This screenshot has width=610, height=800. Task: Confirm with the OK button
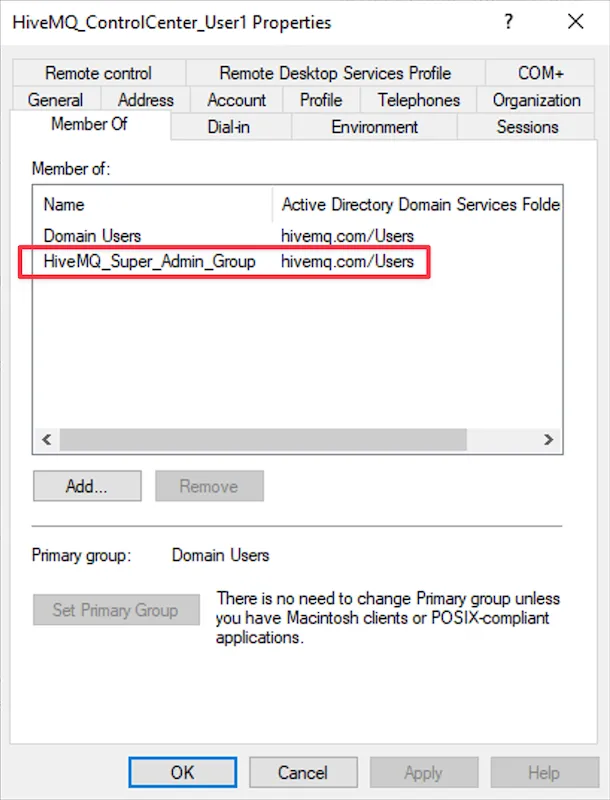183,772
